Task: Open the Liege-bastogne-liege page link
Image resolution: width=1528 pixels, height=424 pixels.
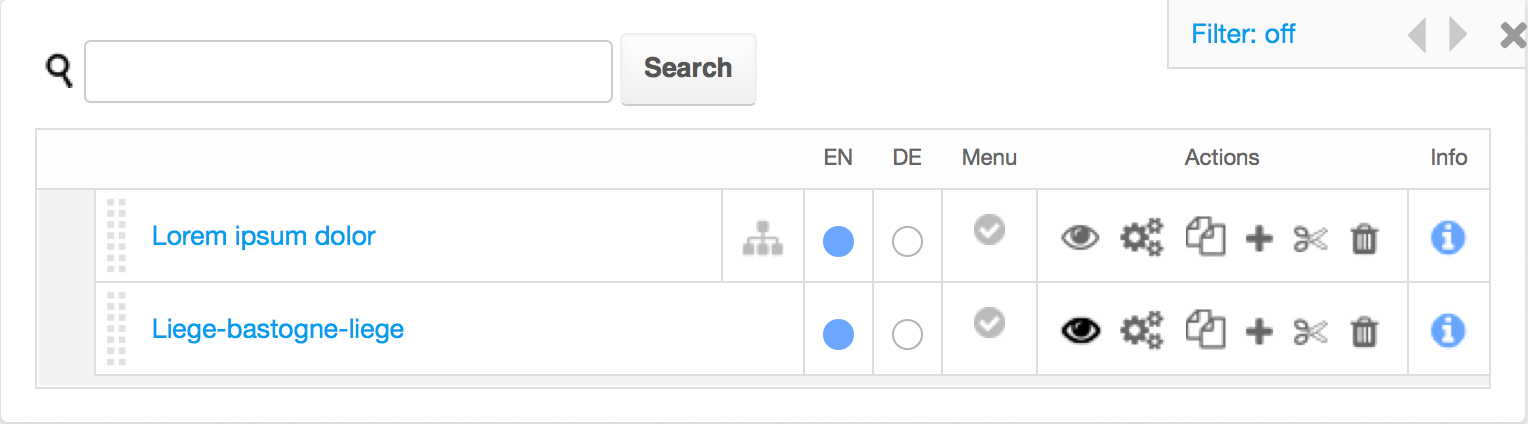Action: pyautogui.click(x=278, y=328)
